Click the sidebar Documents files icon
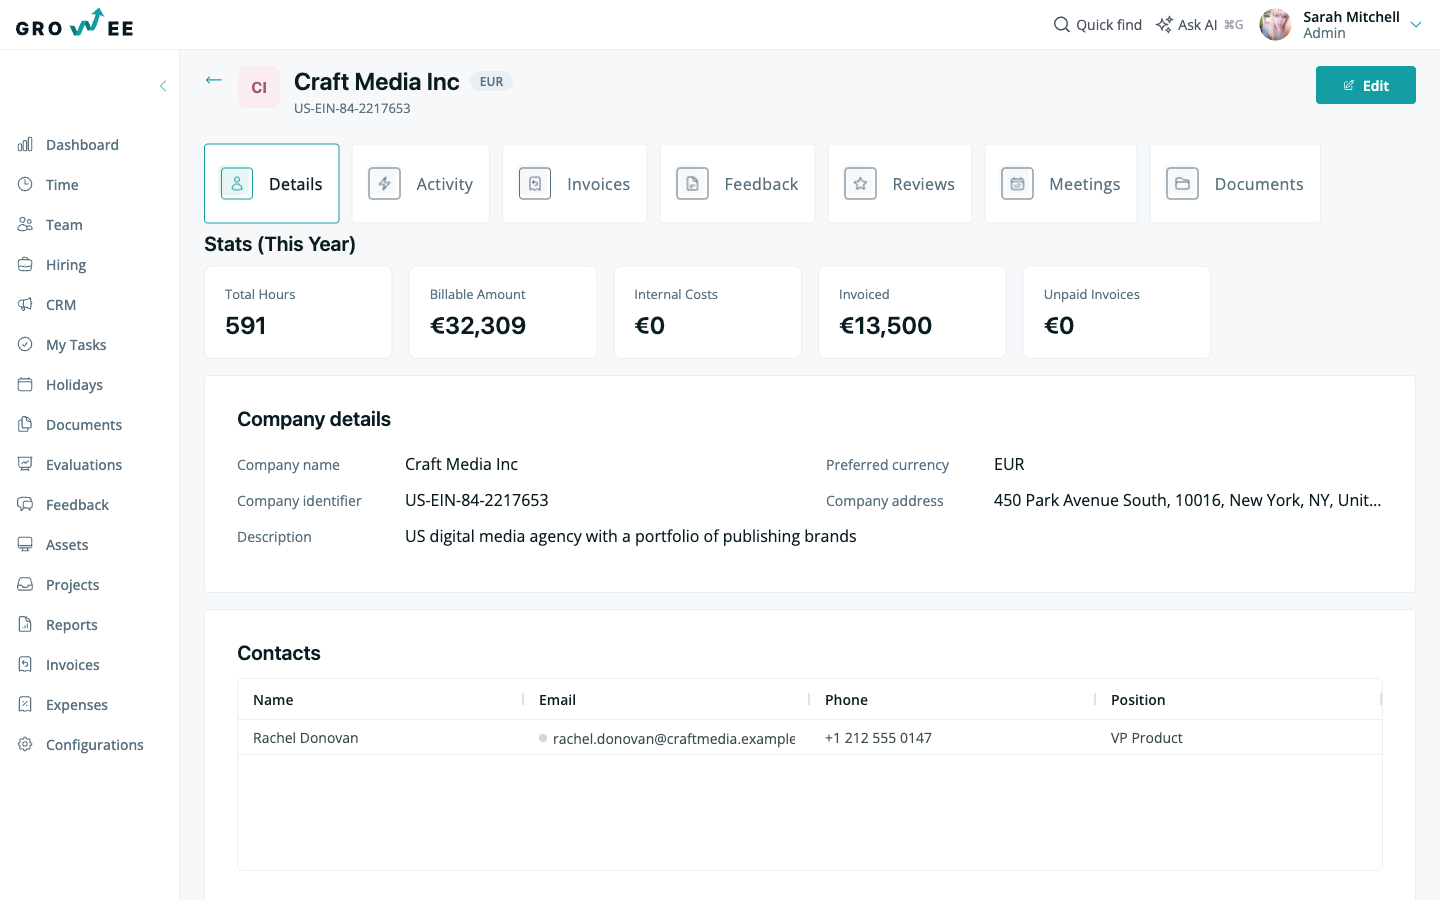The width and height of the screenshot is (1440, 900). tap(25, 424)
